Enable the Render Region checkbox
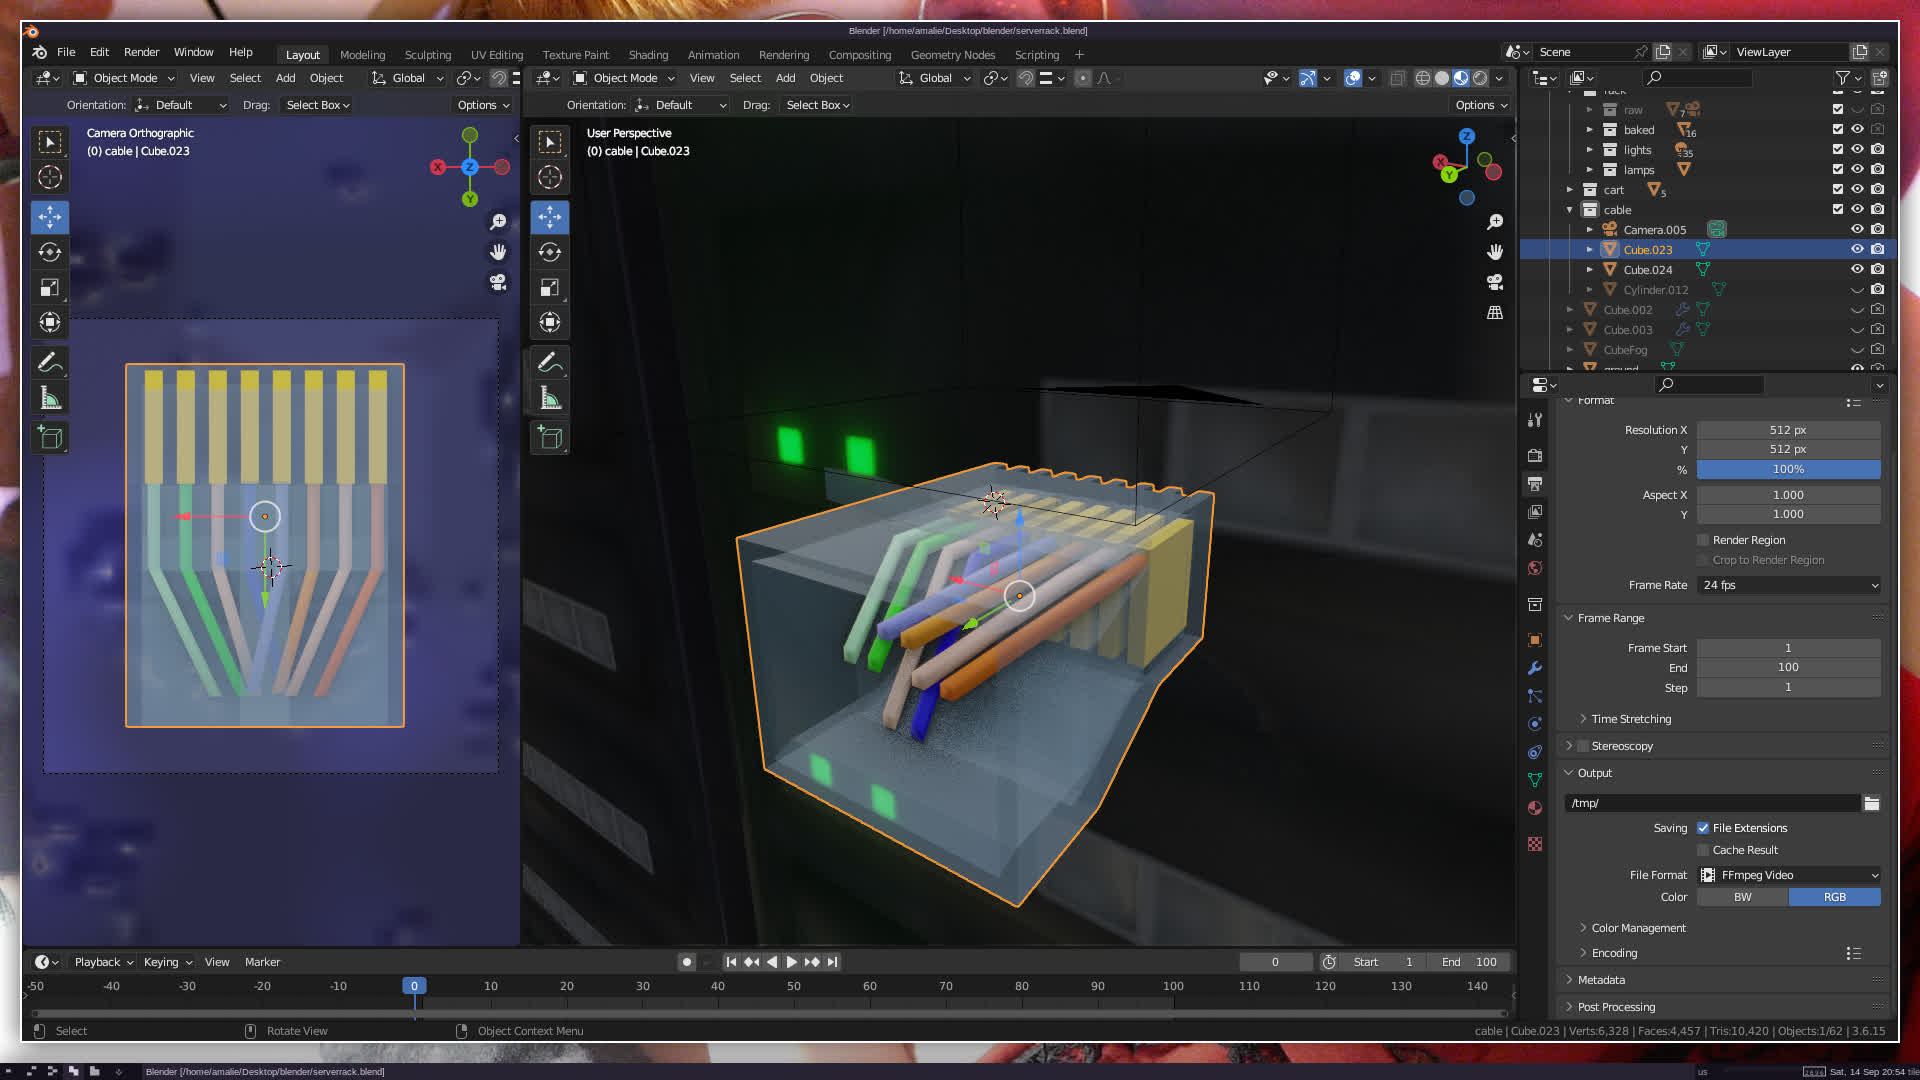The width and height of the screenshot is (1920, 1080). pos(1703,540)
